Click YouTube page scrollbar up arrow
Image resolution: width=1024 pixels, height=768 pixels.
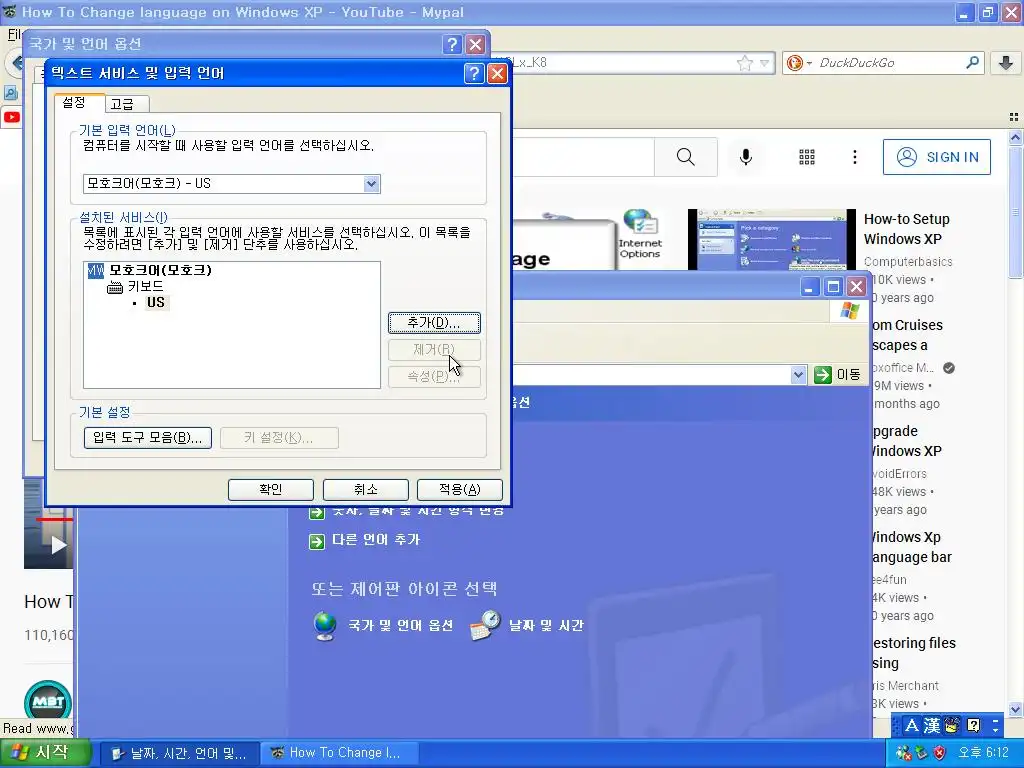[1016, 138]
